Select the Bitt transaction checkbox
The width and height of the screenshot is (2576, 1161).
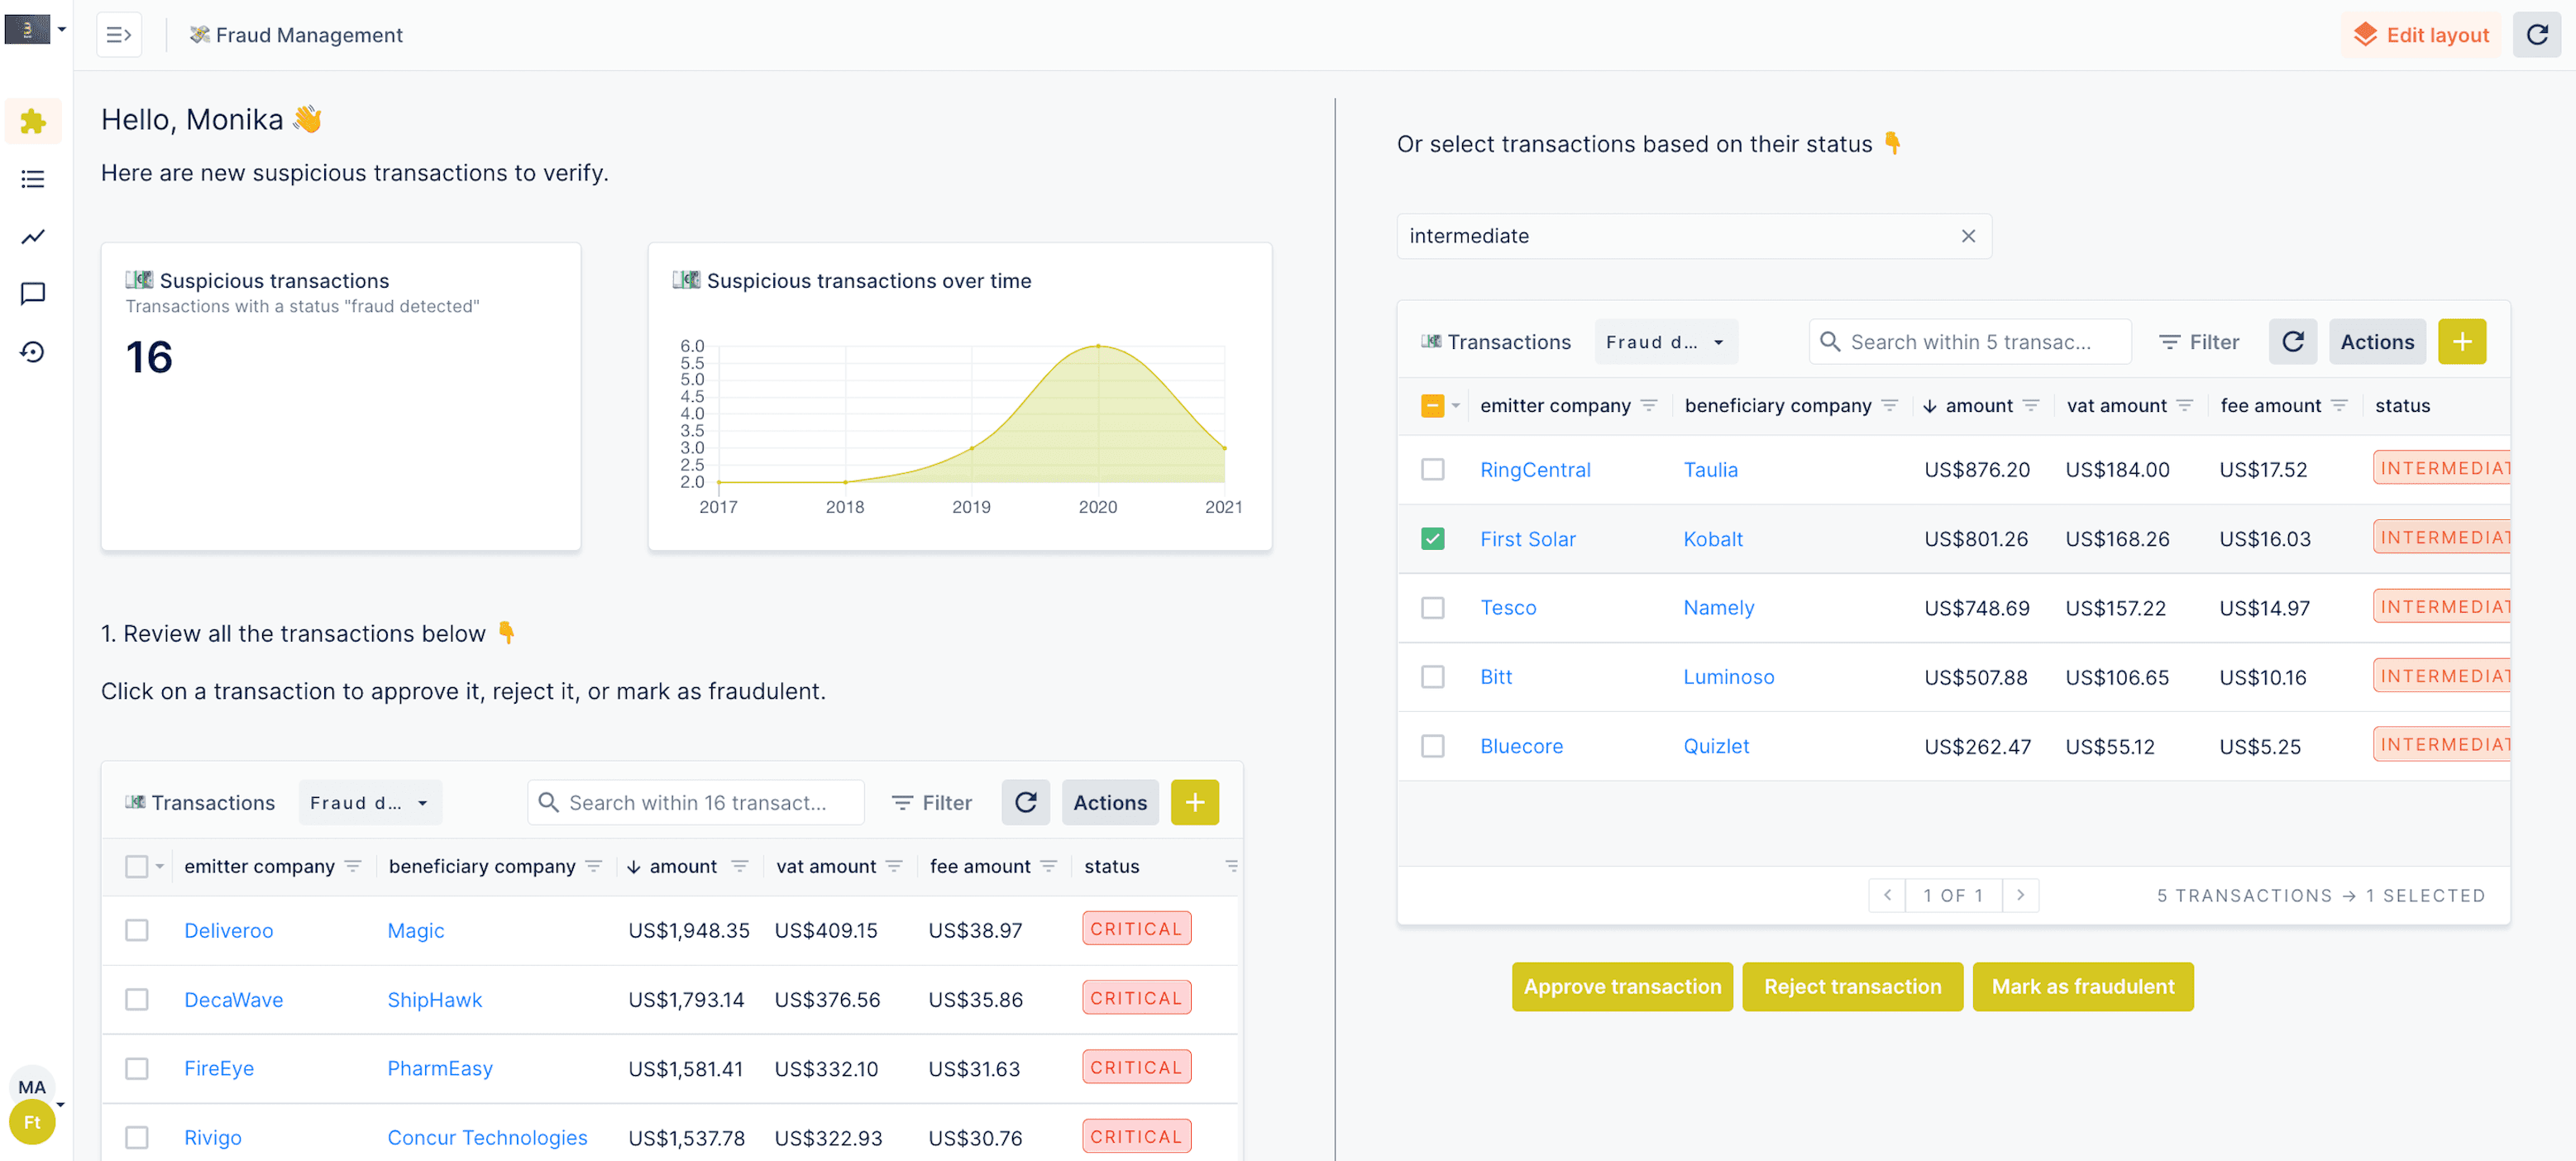pos(1432,676)
